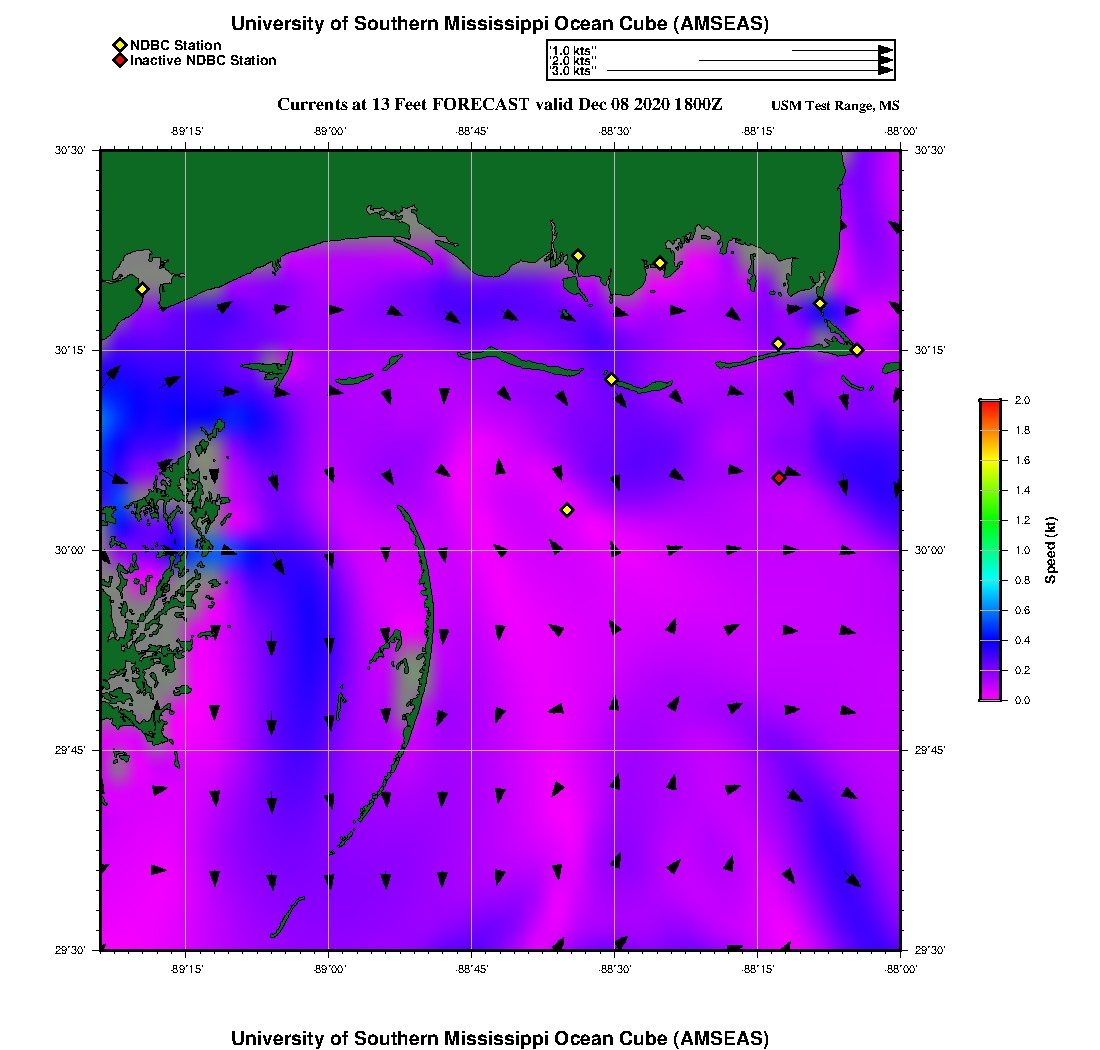Click the 30°00' latitude label on the left axis
This screenshot has width=1100, height=1050.
pyautogui.click(x=76, y=550)
